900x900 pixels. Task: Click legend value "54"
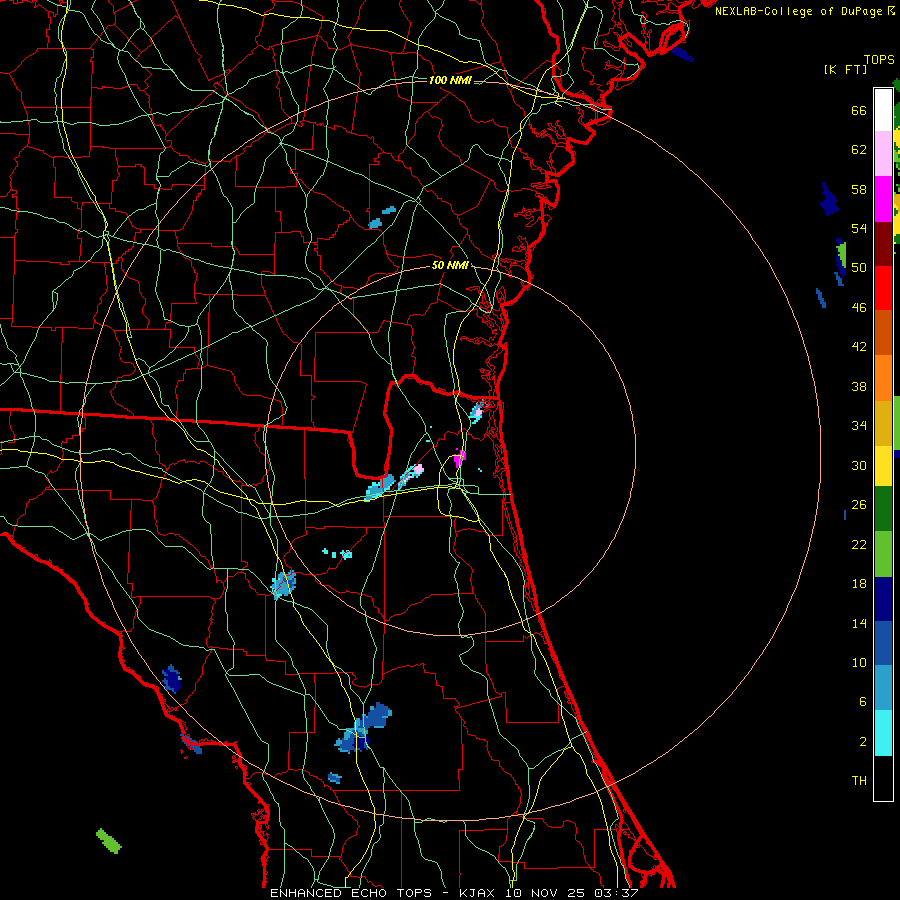tap(859, 228)
